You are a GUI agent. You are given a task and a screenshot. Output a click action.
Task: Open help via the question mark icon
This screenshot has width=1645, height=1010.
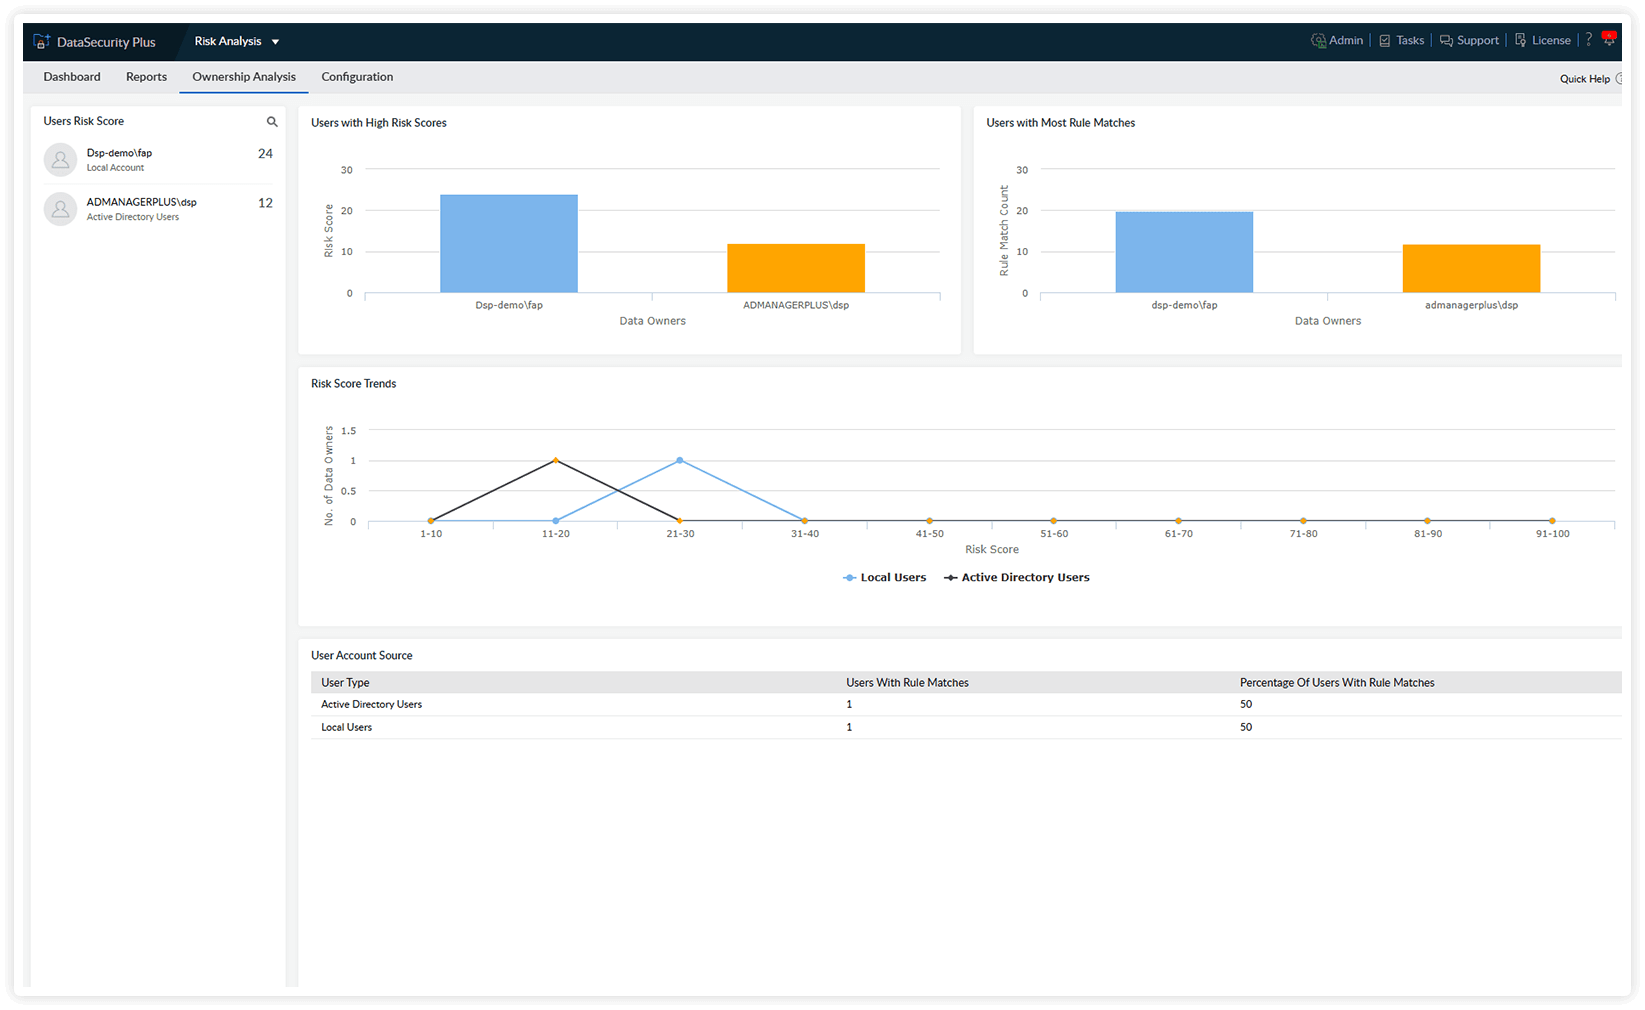1588,40
